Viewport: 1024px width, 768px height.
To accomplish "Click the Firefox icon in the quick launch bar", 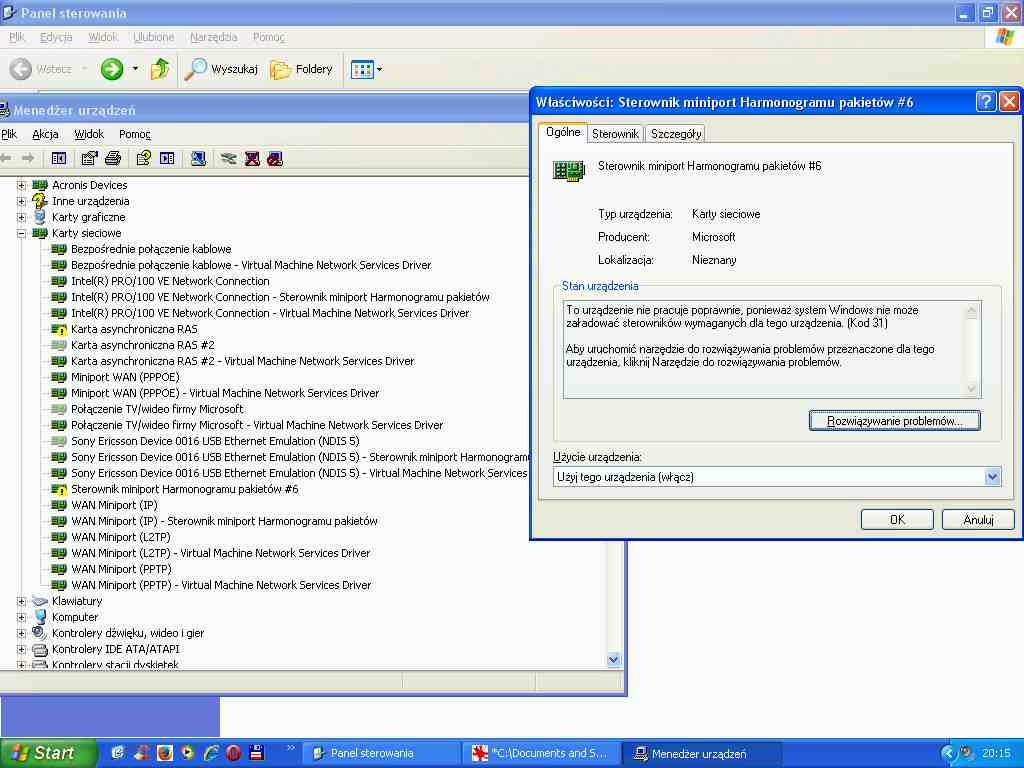I will click(x=165, y=753).
